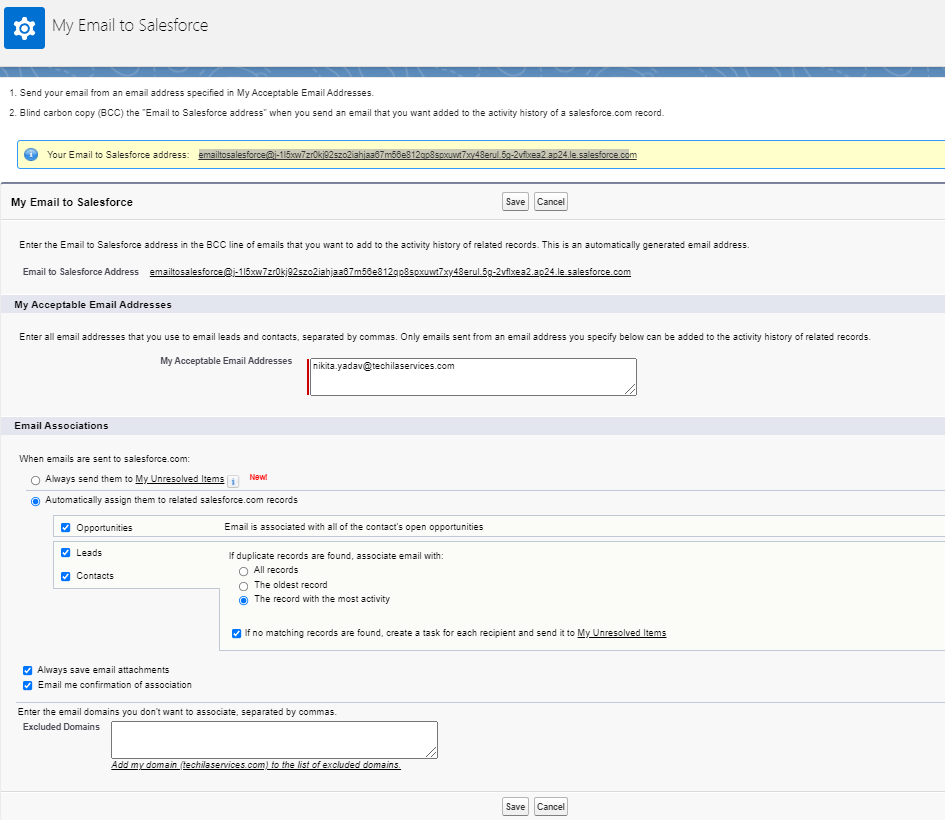Toggle the Opportunities checkbox

pos(66,528)
